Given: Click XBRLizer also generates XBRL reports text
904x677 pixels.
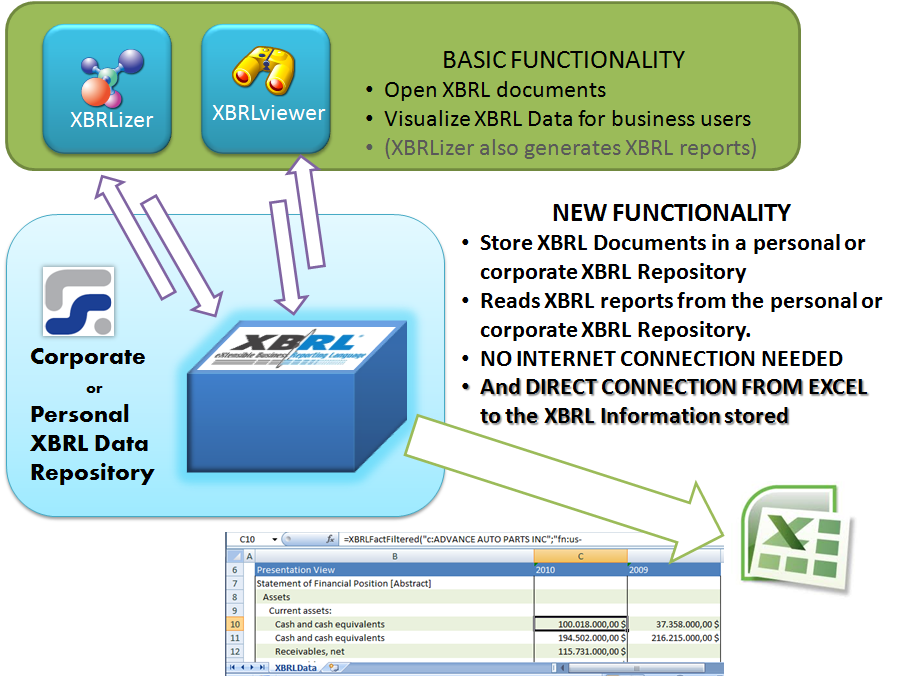Looking at the screenshot, I should click(x=570, y=148).
